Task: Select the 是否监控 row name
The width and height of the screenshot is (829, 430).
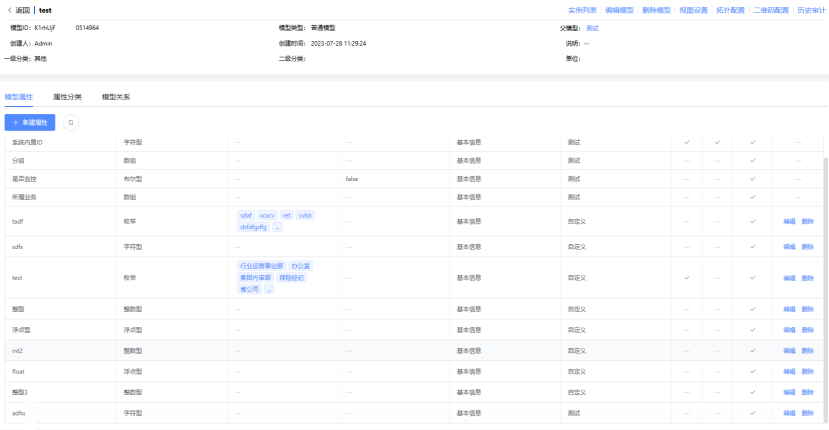Action: pyautogui.click(x=24, y=179)
